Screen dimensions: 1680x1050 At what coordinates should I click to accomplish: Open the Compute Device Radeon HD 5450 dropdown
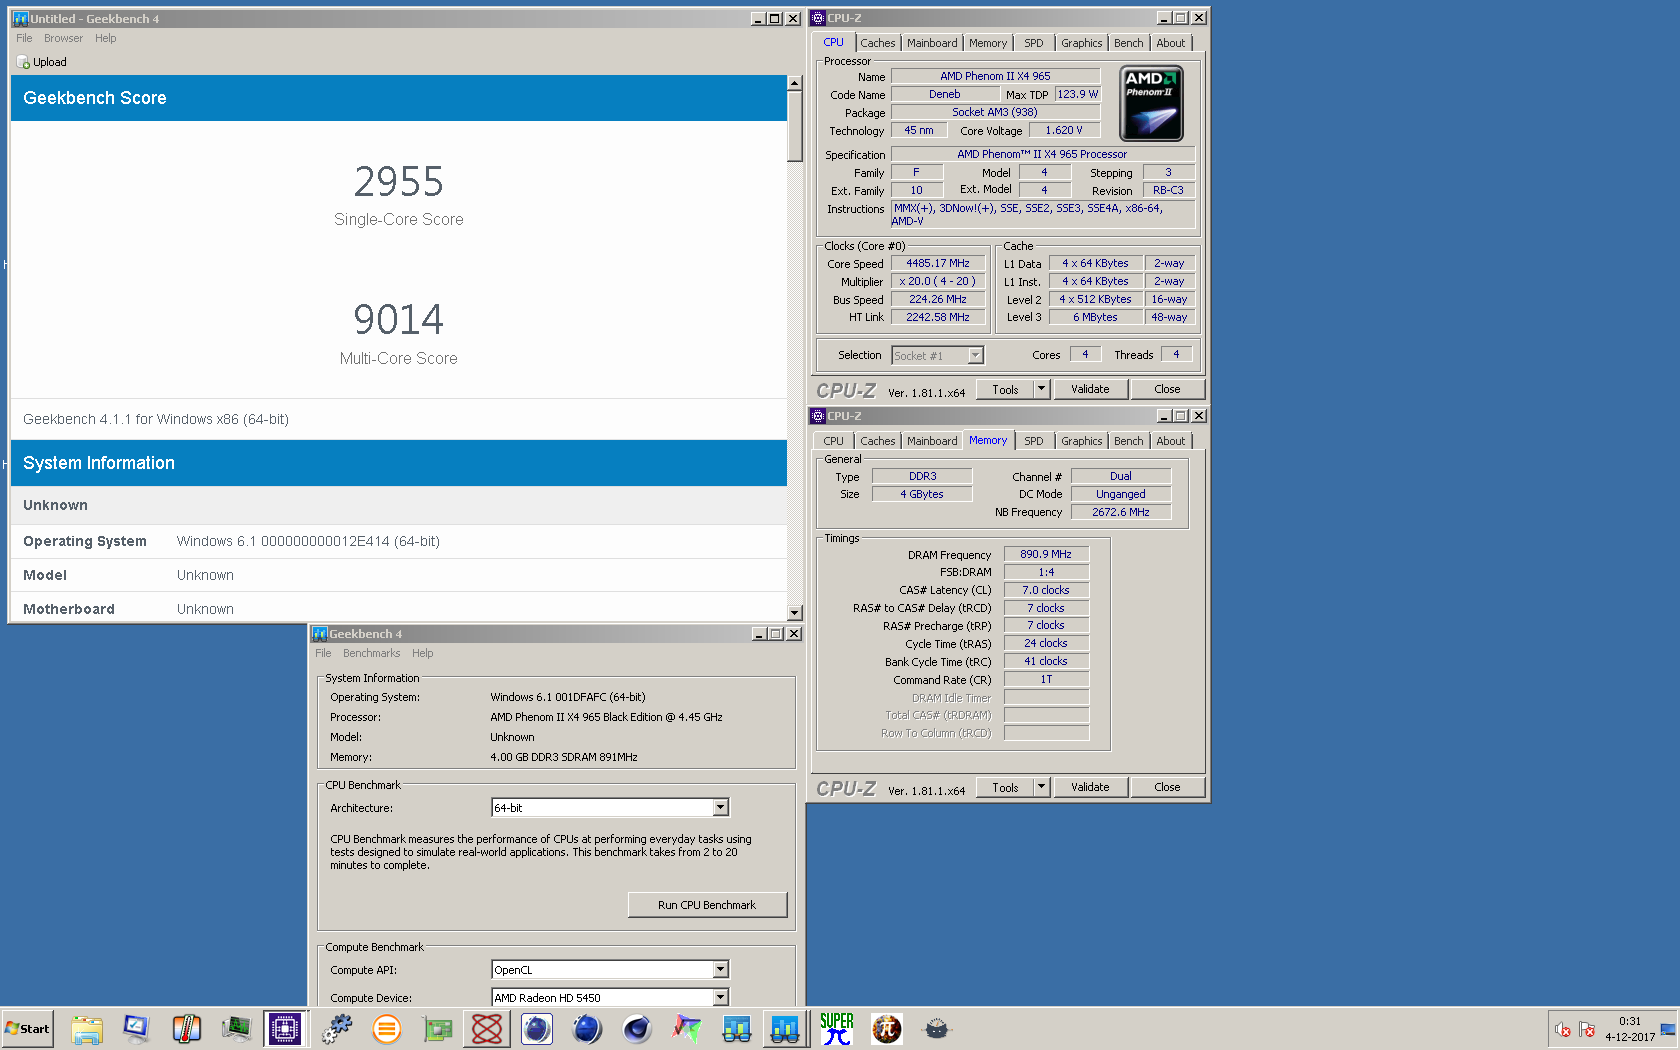(x=721, y=998)
